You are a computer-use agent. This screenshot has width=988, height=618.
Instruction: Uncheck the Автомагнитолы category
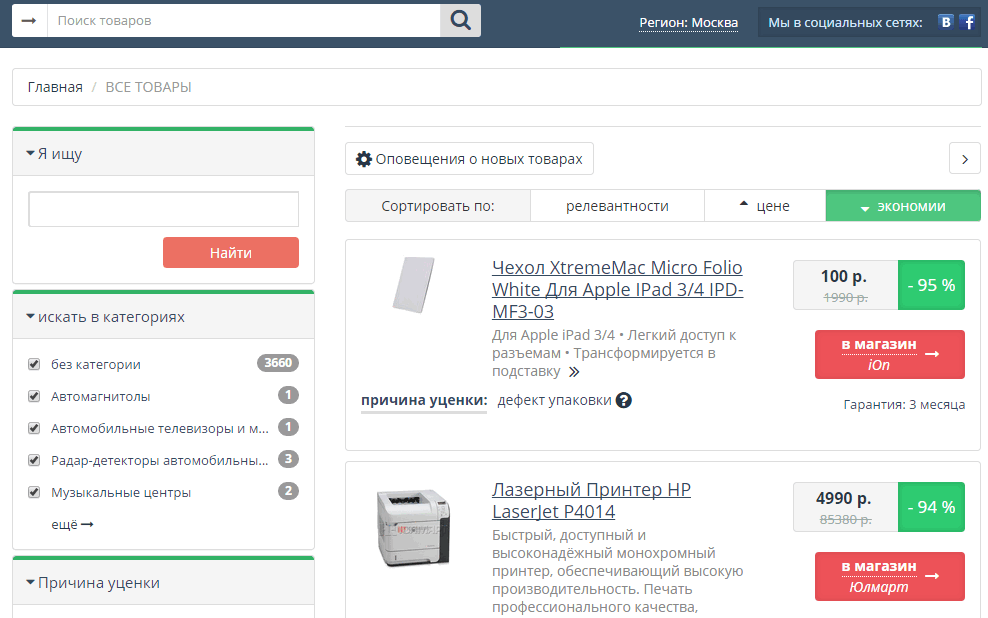tap(34, 396)
